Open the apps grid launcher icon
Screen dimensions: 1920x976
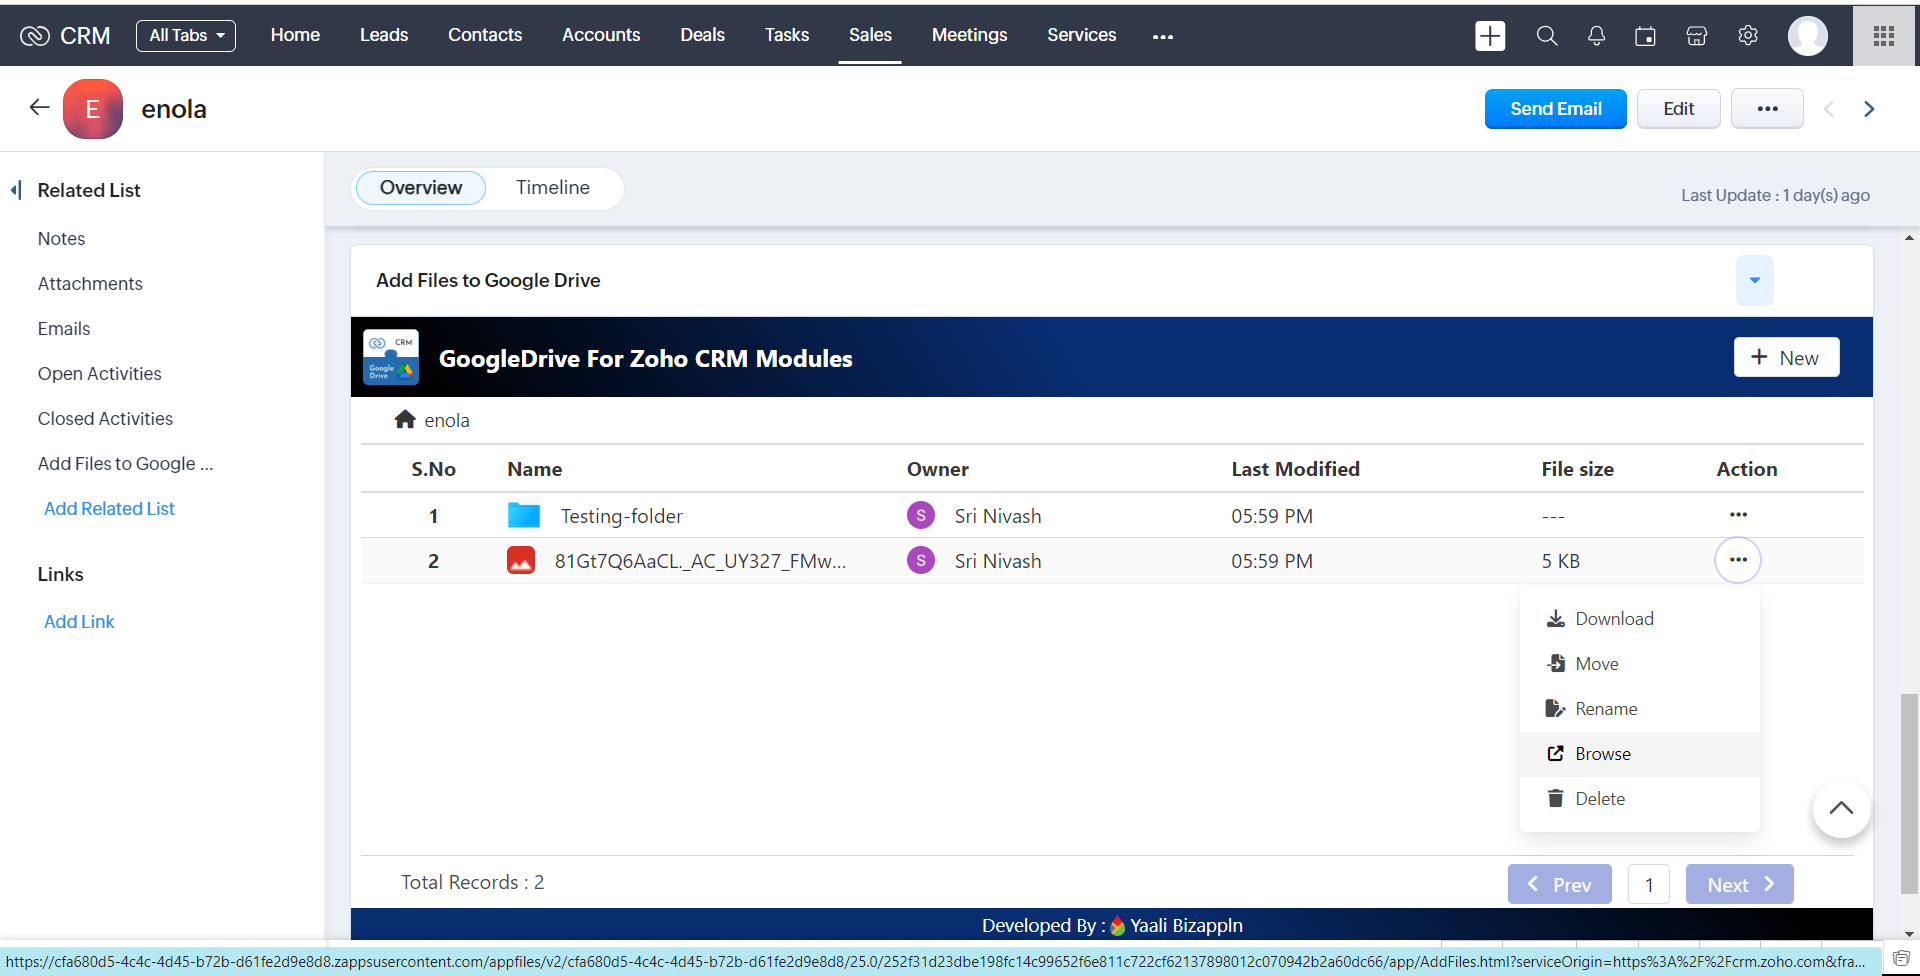1884,36
